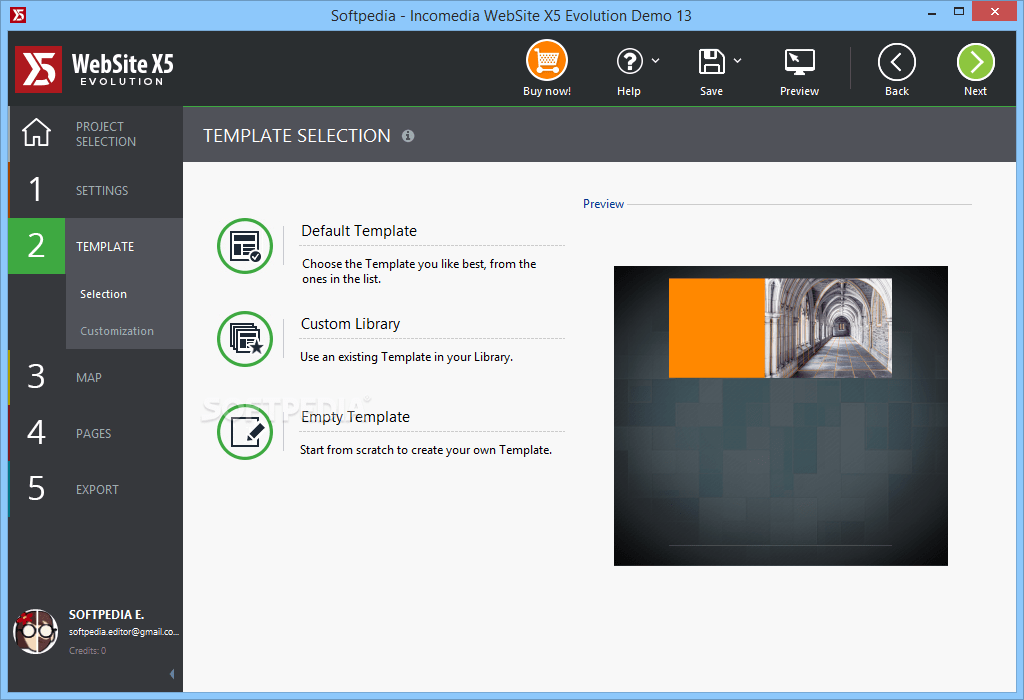Switch to the Customization tab
The height and width of the screenshot is (700, 1024).
point(118,331)
